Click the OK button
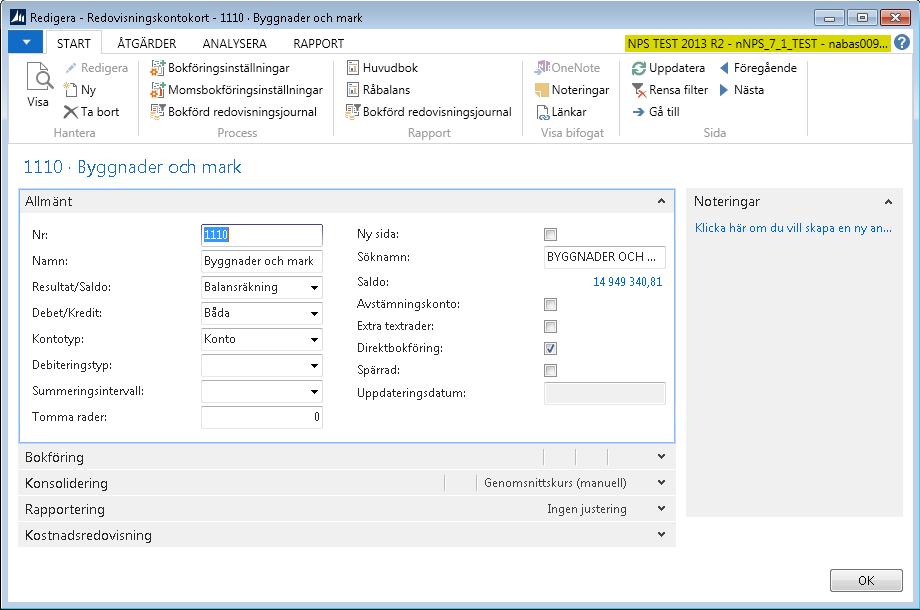Screen dimensions: 920x610 click(x=866, y=581)
